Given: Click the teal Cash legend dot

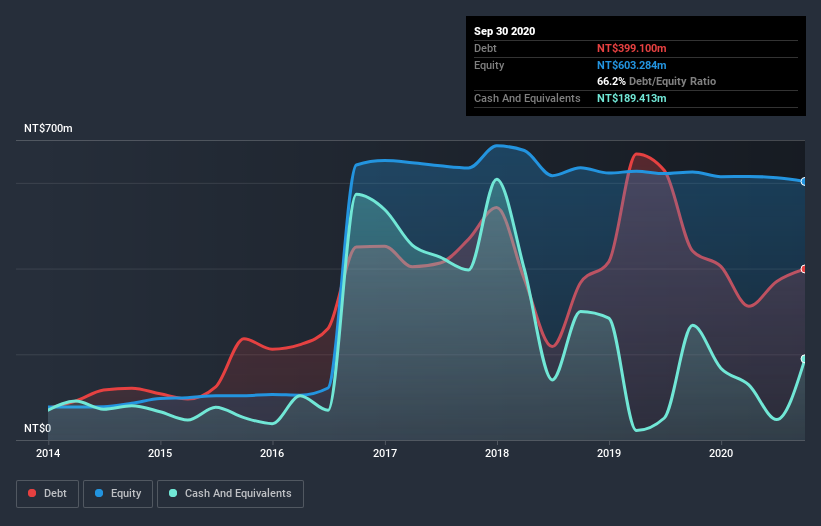Looking at the screenshot, I should (x=173, y=493).
